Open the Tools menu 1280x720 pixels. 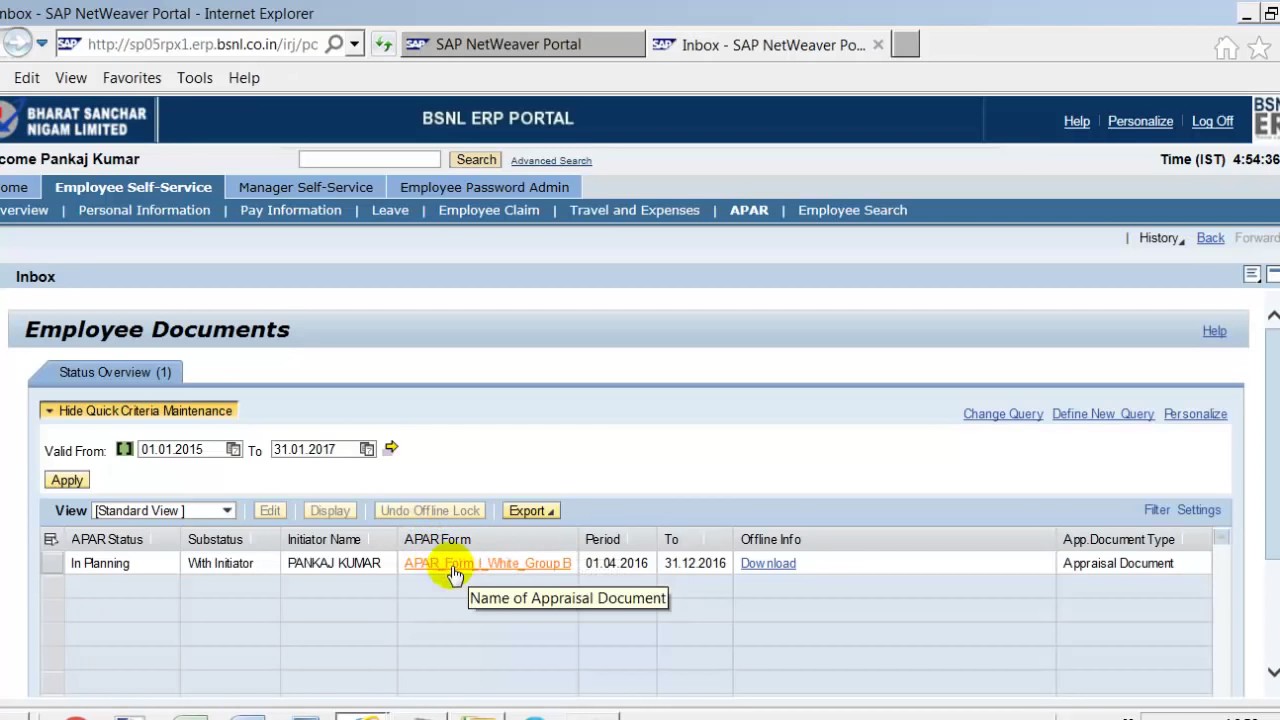tap(194, 78)
